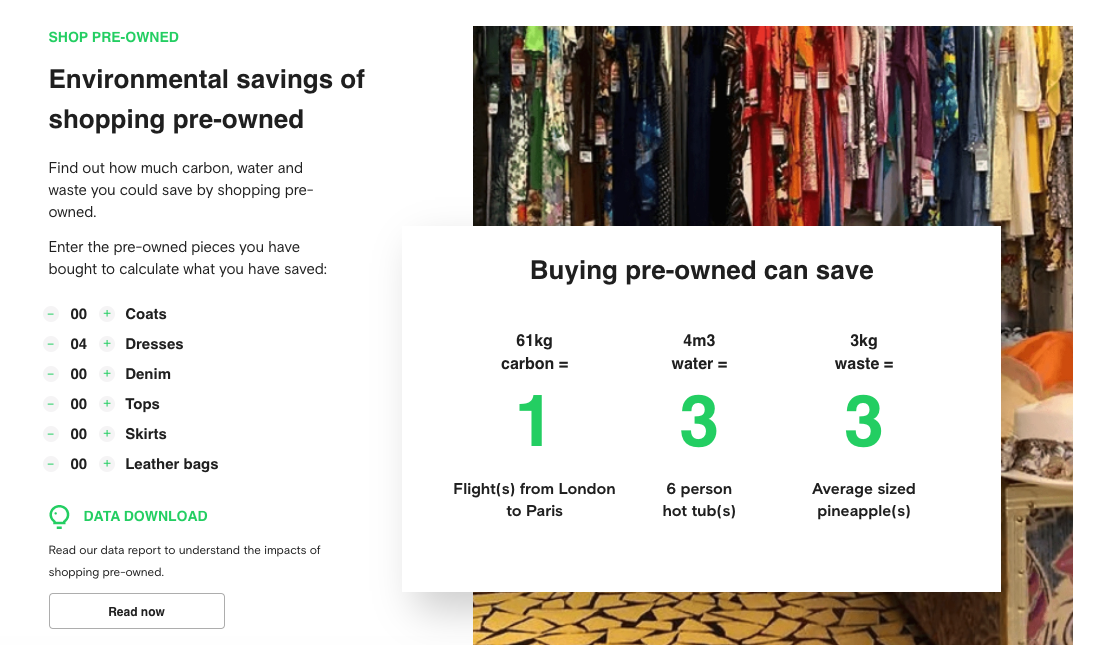Click the Dresses count showing 04
Image resolution: width=1098 pixels, height=645 pixels.
pos(80,344)
